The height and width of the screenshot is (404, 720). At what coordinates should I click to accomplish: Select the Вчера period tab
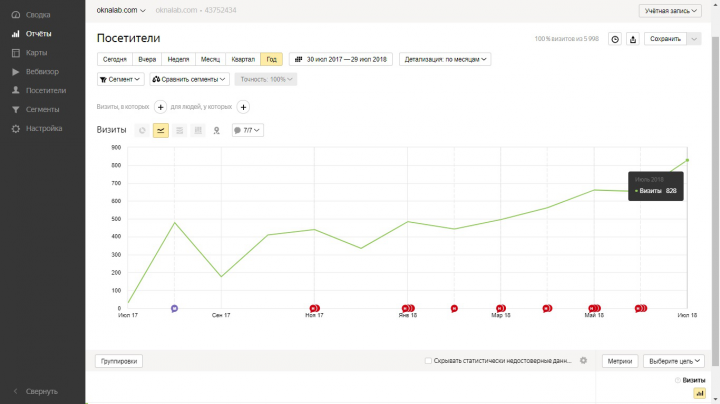click(x=147, y=59)
